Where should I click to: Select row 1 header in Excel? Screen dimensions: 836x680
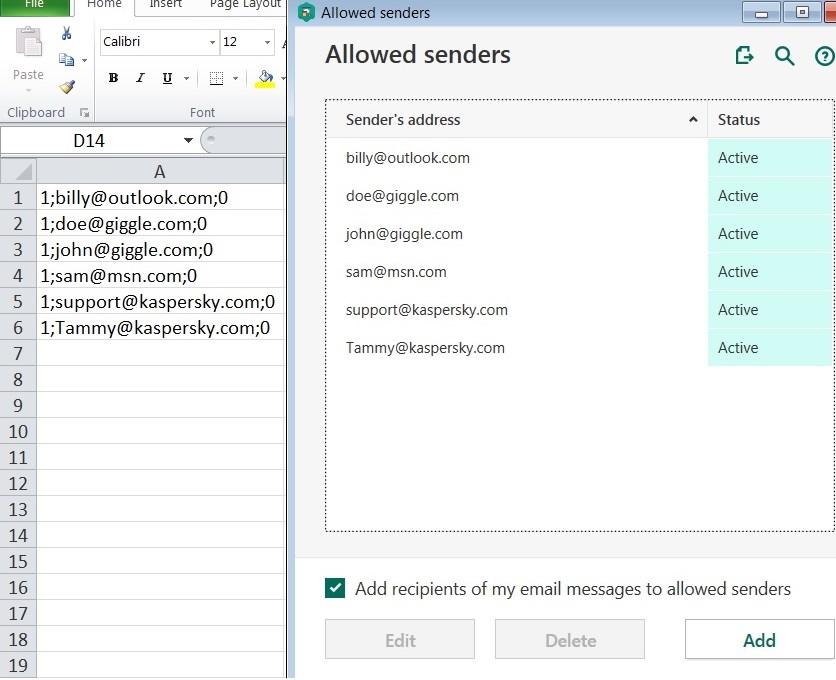[x=18, y=197]
